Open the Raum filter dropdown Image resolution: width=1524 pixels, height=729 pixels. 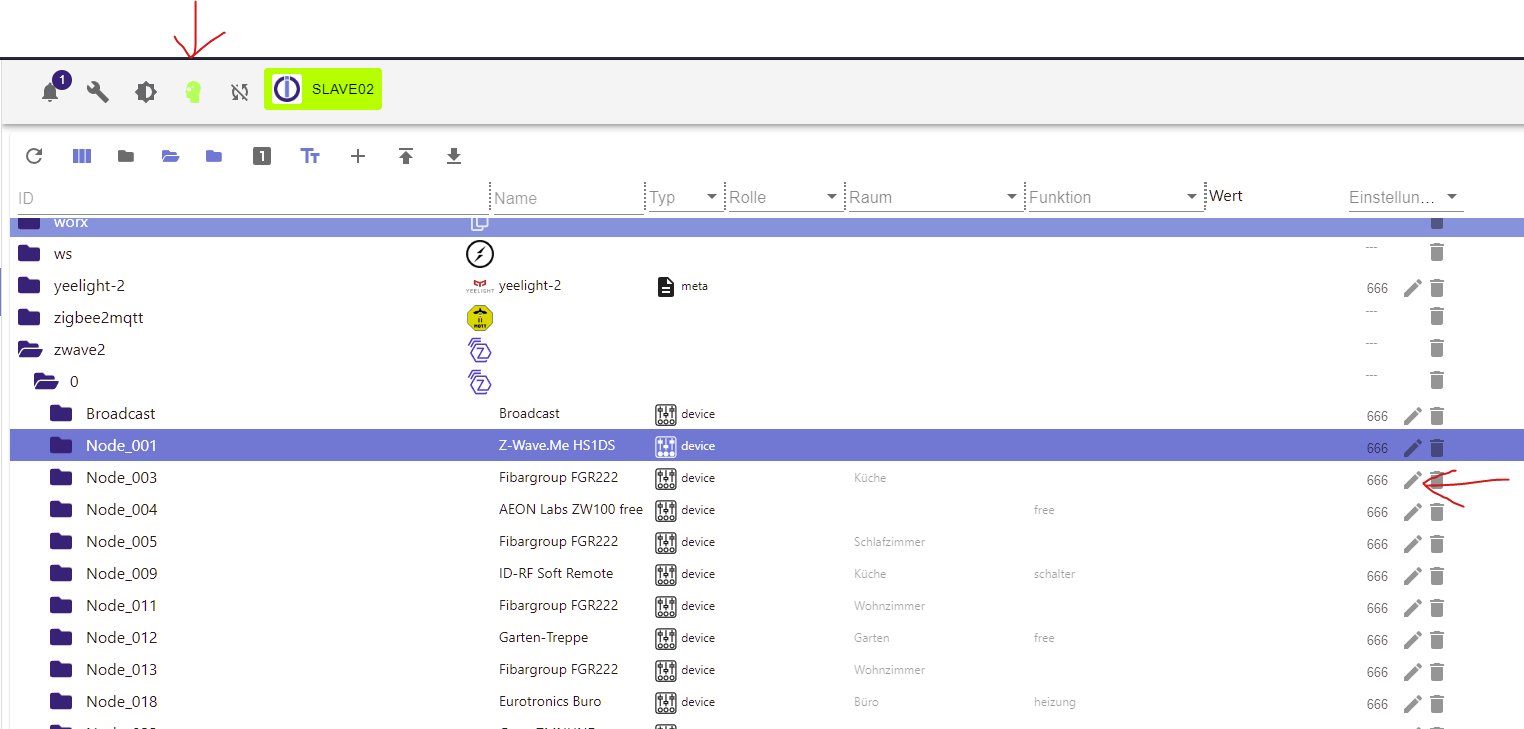click(934, 197)
